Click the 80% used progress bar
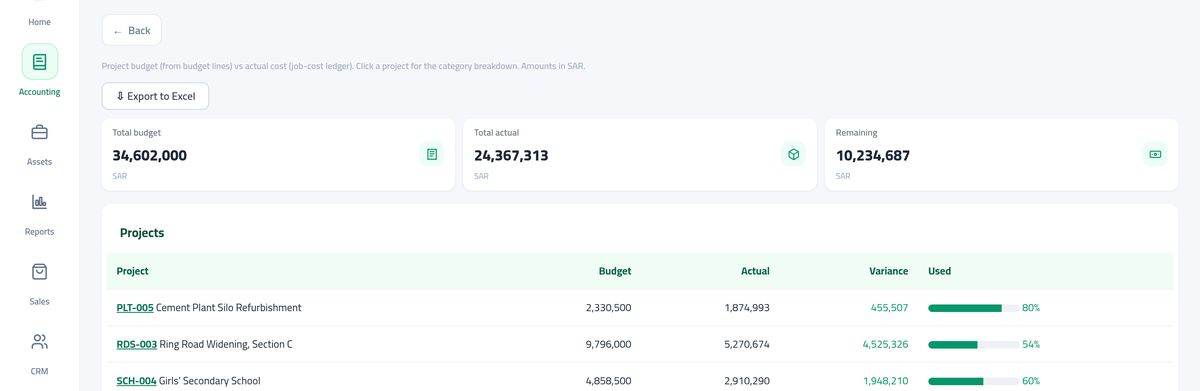1200x391 pixels. 973,308
